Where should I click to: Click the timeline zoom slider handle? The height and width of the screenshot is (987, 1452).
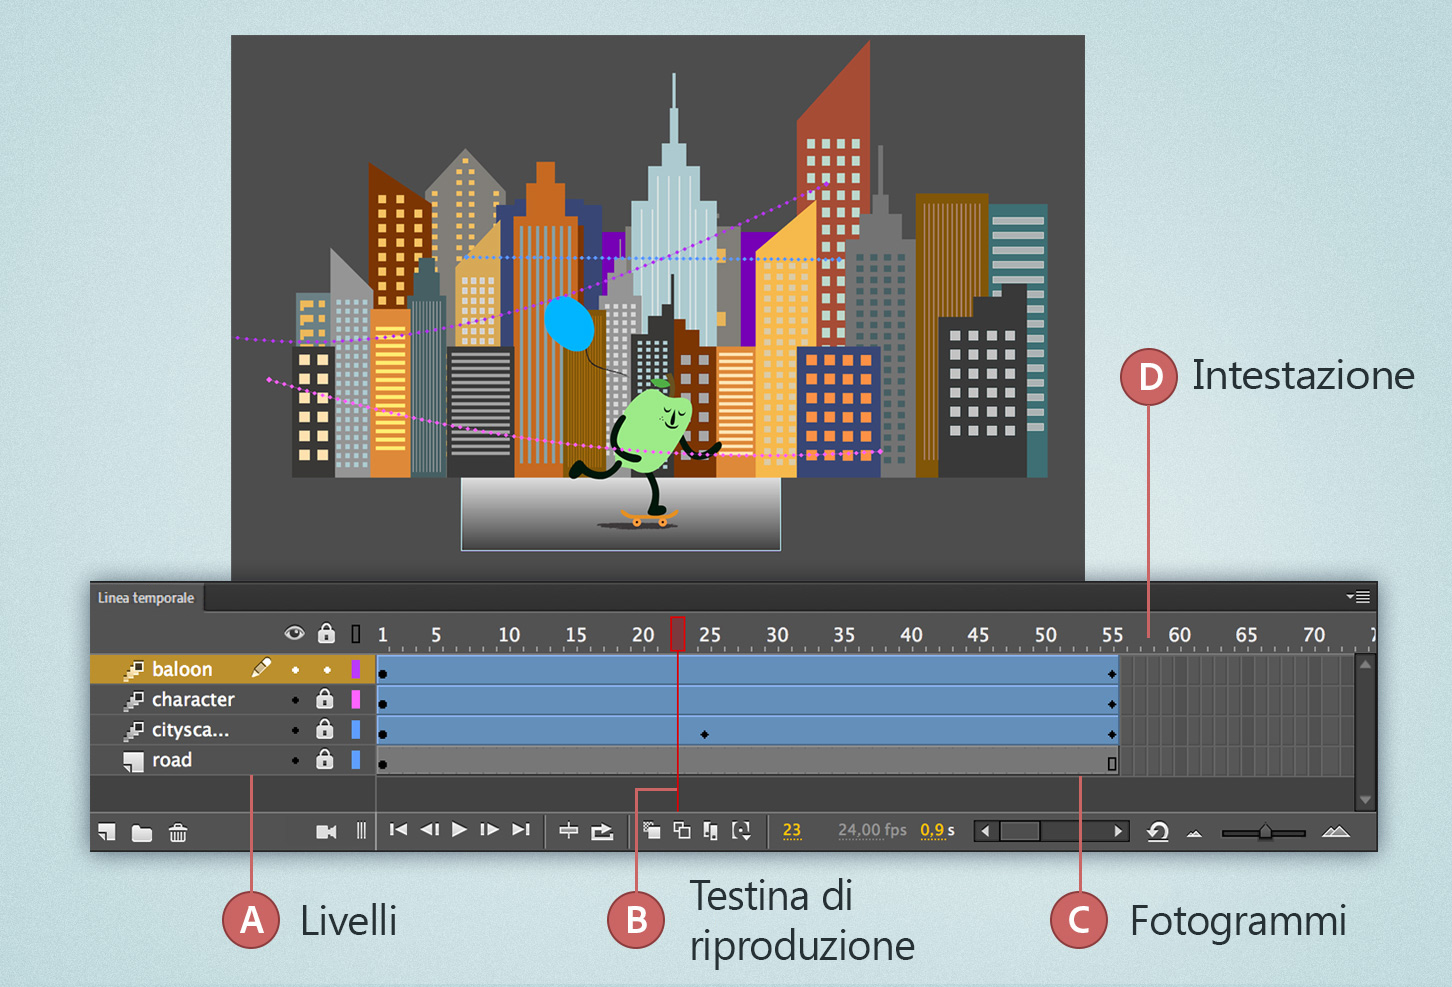[1265, 831]
